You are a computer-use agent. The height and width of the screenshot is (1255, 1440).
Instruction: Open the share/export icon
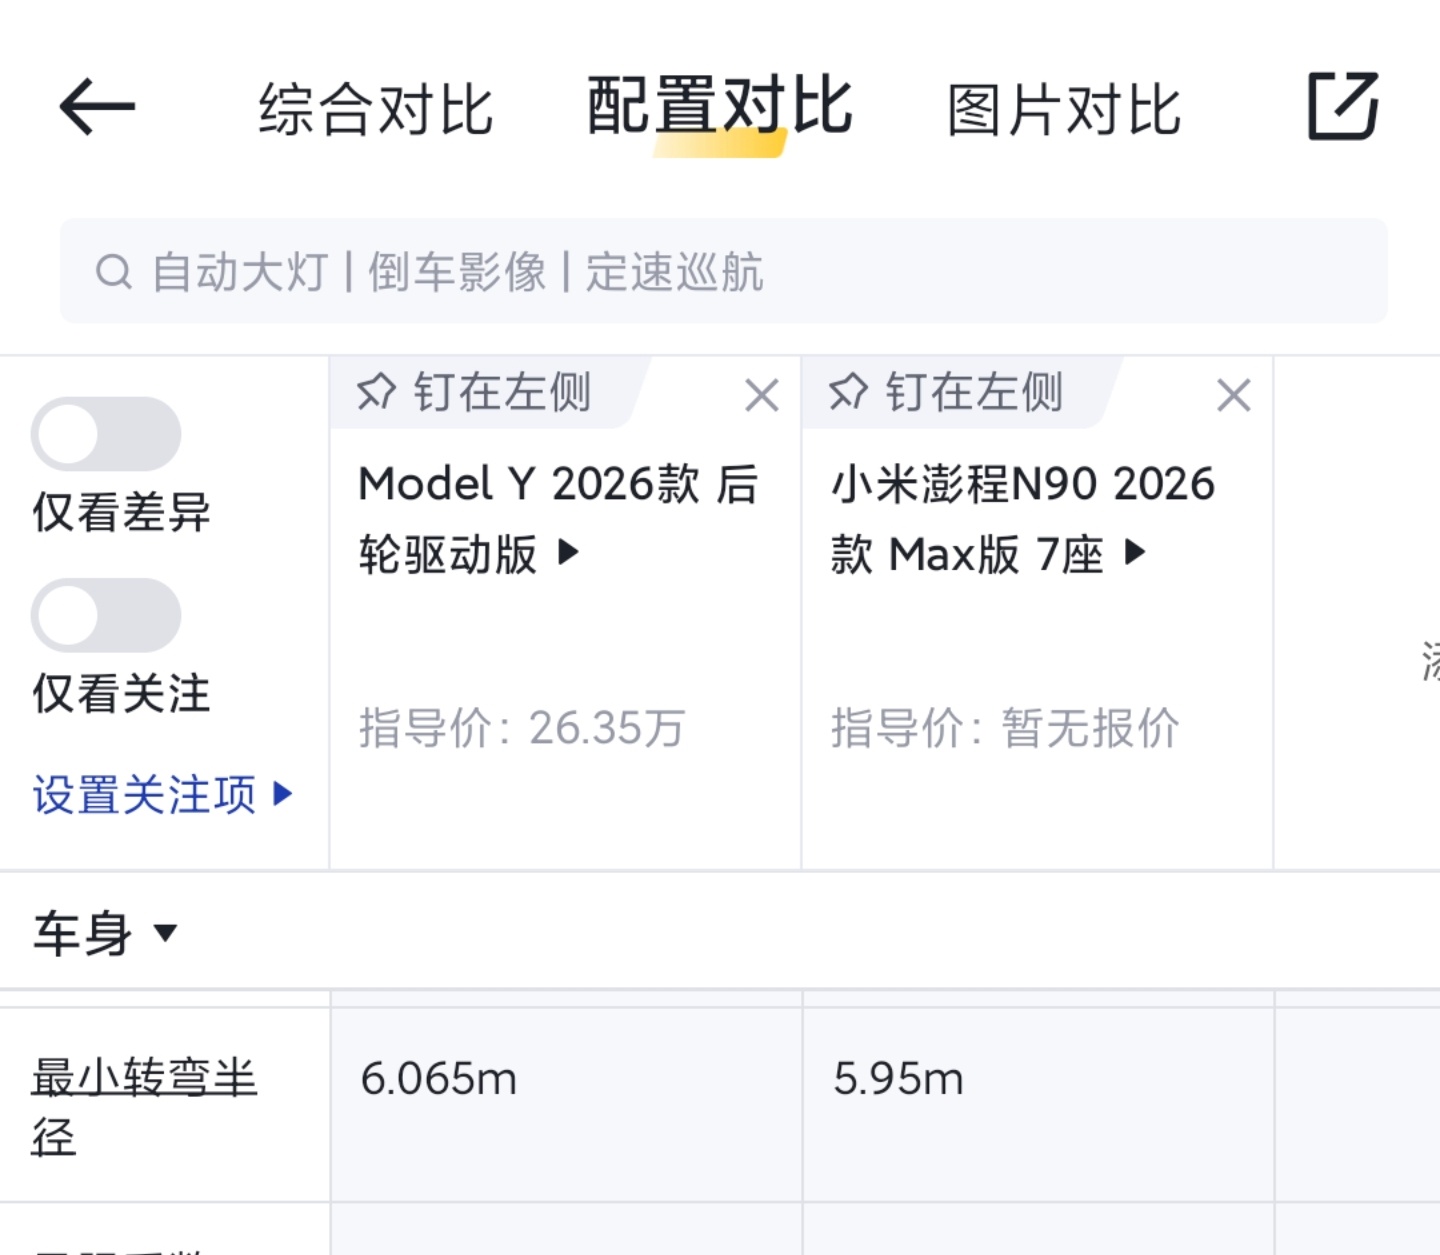[1343, 106]
